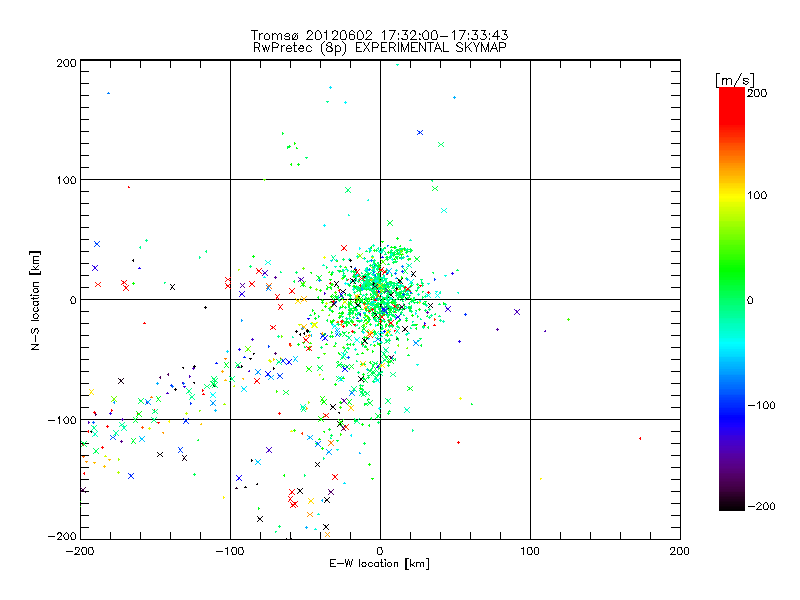The height and width of the screenshot is (600, 800).
Task: Click the plot title line 'Tromsø 20120602 17:32:00-17:33:43'
Action: [379, 35]
